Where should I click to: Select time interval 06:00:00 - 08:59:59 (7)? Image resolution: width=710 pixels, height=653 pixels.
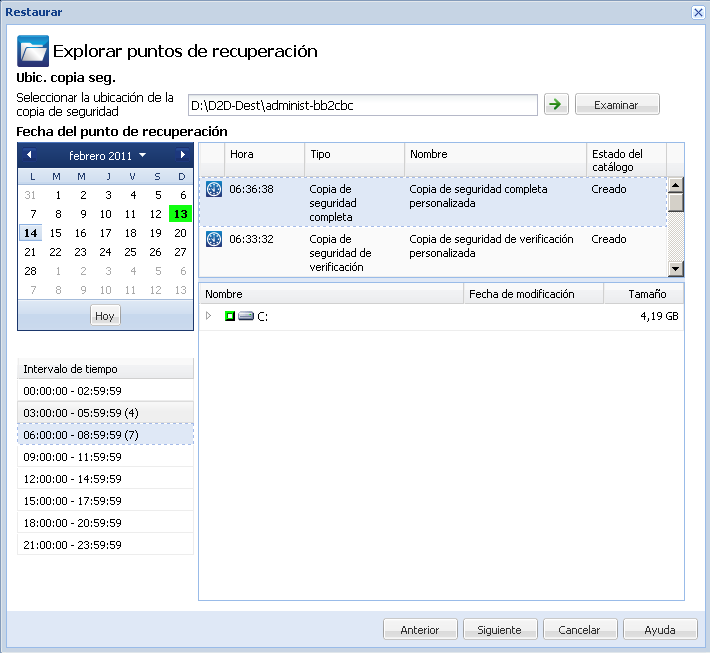point(105,434)
